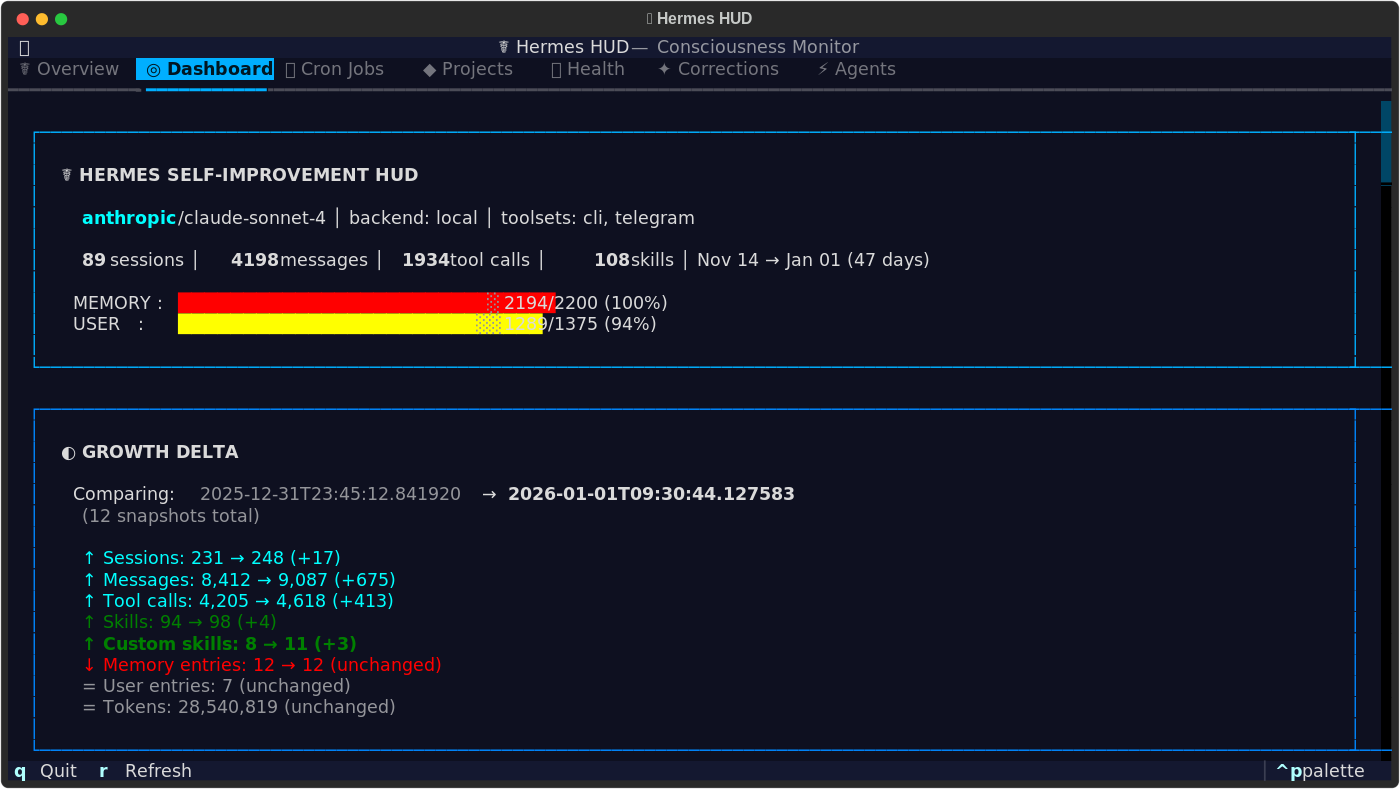
Task: Click the 'MEMORY :' label
Action: tap(118, 303)
